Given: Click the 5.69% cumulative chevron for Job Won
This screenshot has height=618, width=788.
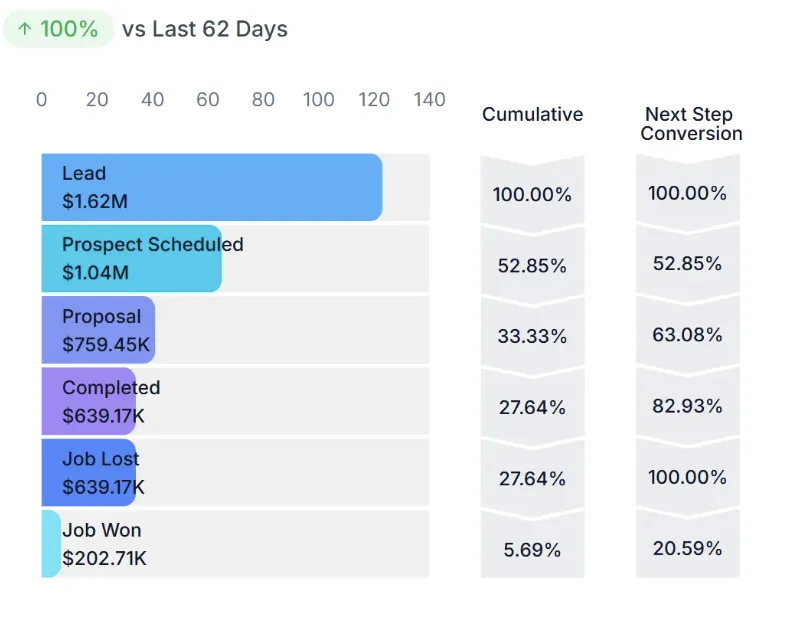Looking at the screenshot, I should [532, 550].
